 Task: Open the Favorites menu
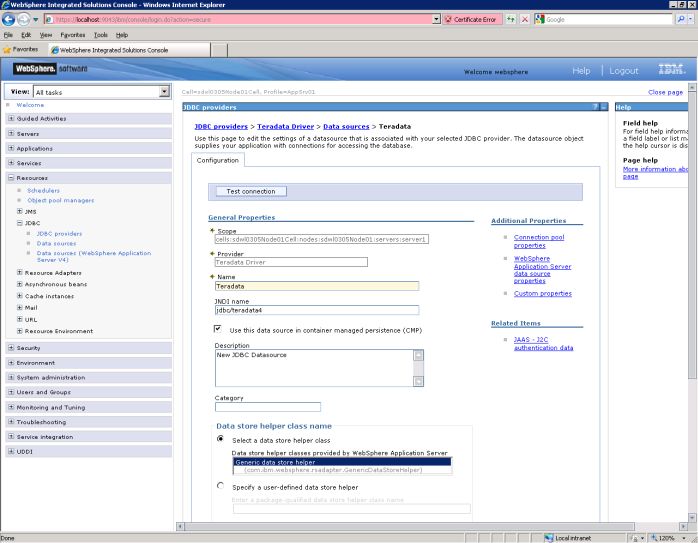[73, 35]
